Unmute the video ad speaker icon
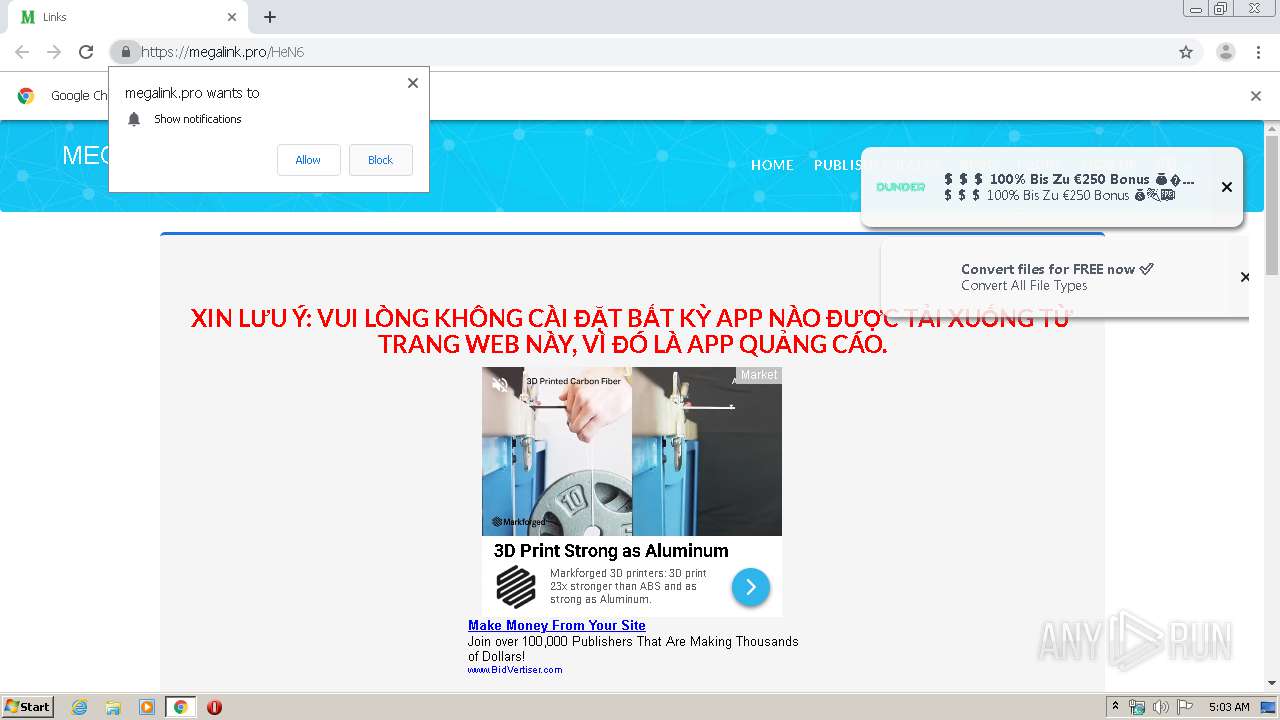Screen dimensions: 1280x720 (x=500, y=383)
